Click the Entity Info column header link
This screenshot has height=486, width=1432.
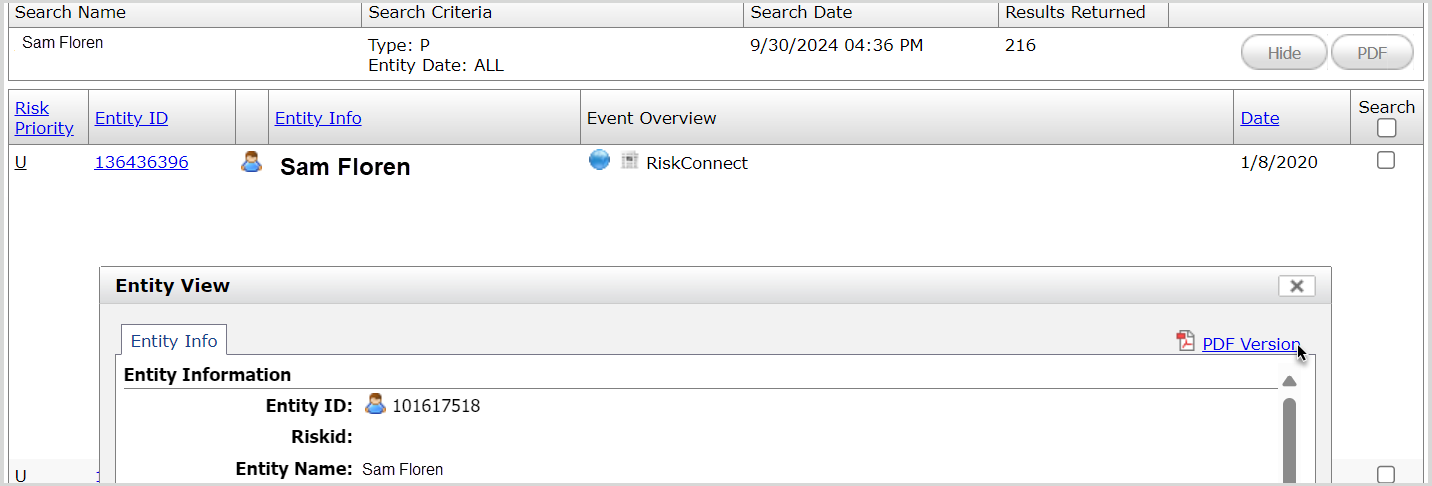[x=318, y=118]
